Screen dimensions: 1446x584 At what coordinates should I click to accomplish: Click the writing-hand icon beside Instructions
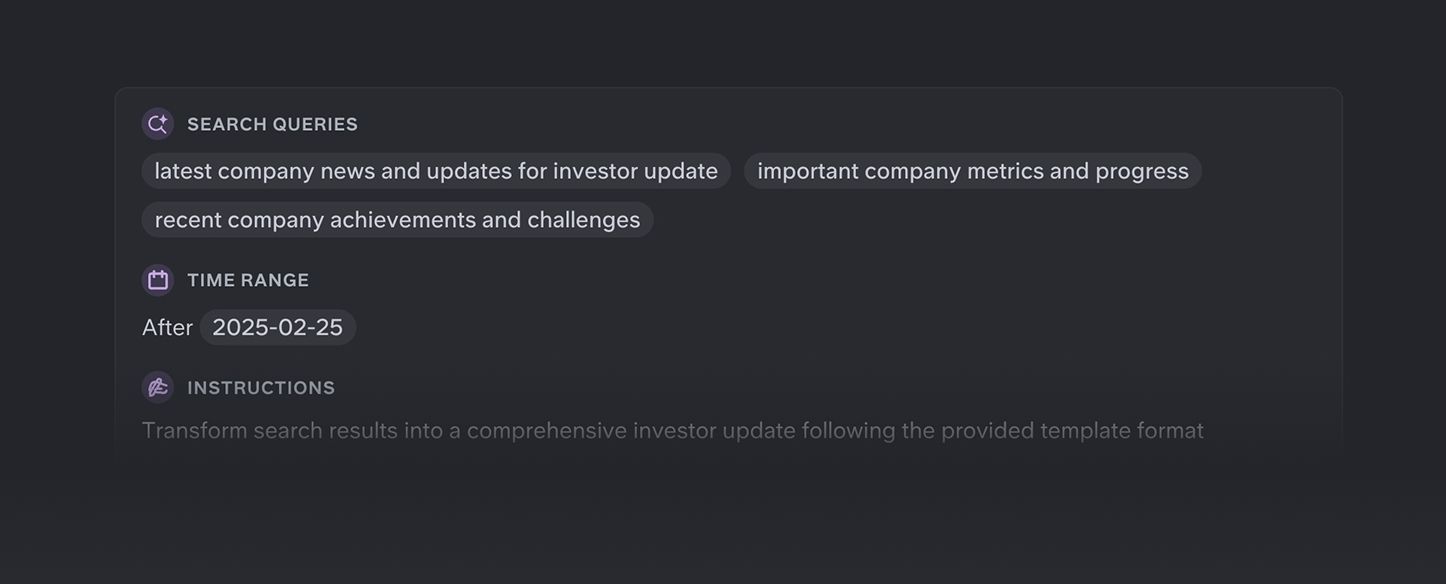tap(158, 388)
